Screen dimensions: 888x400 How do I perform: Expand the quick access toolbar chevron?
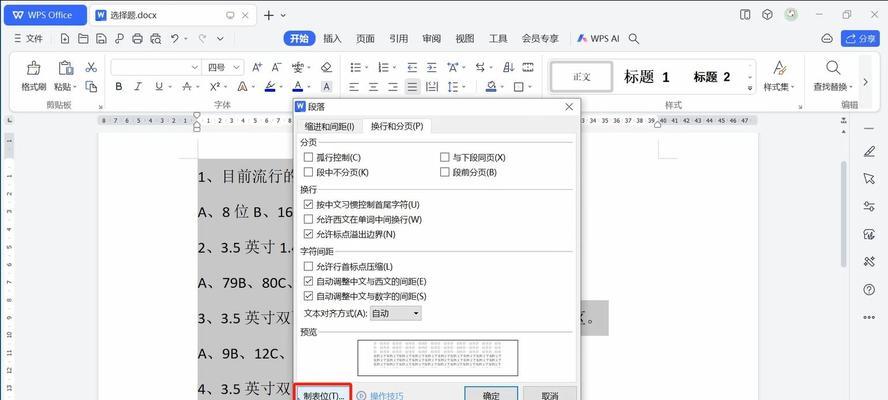click(220, 39)
